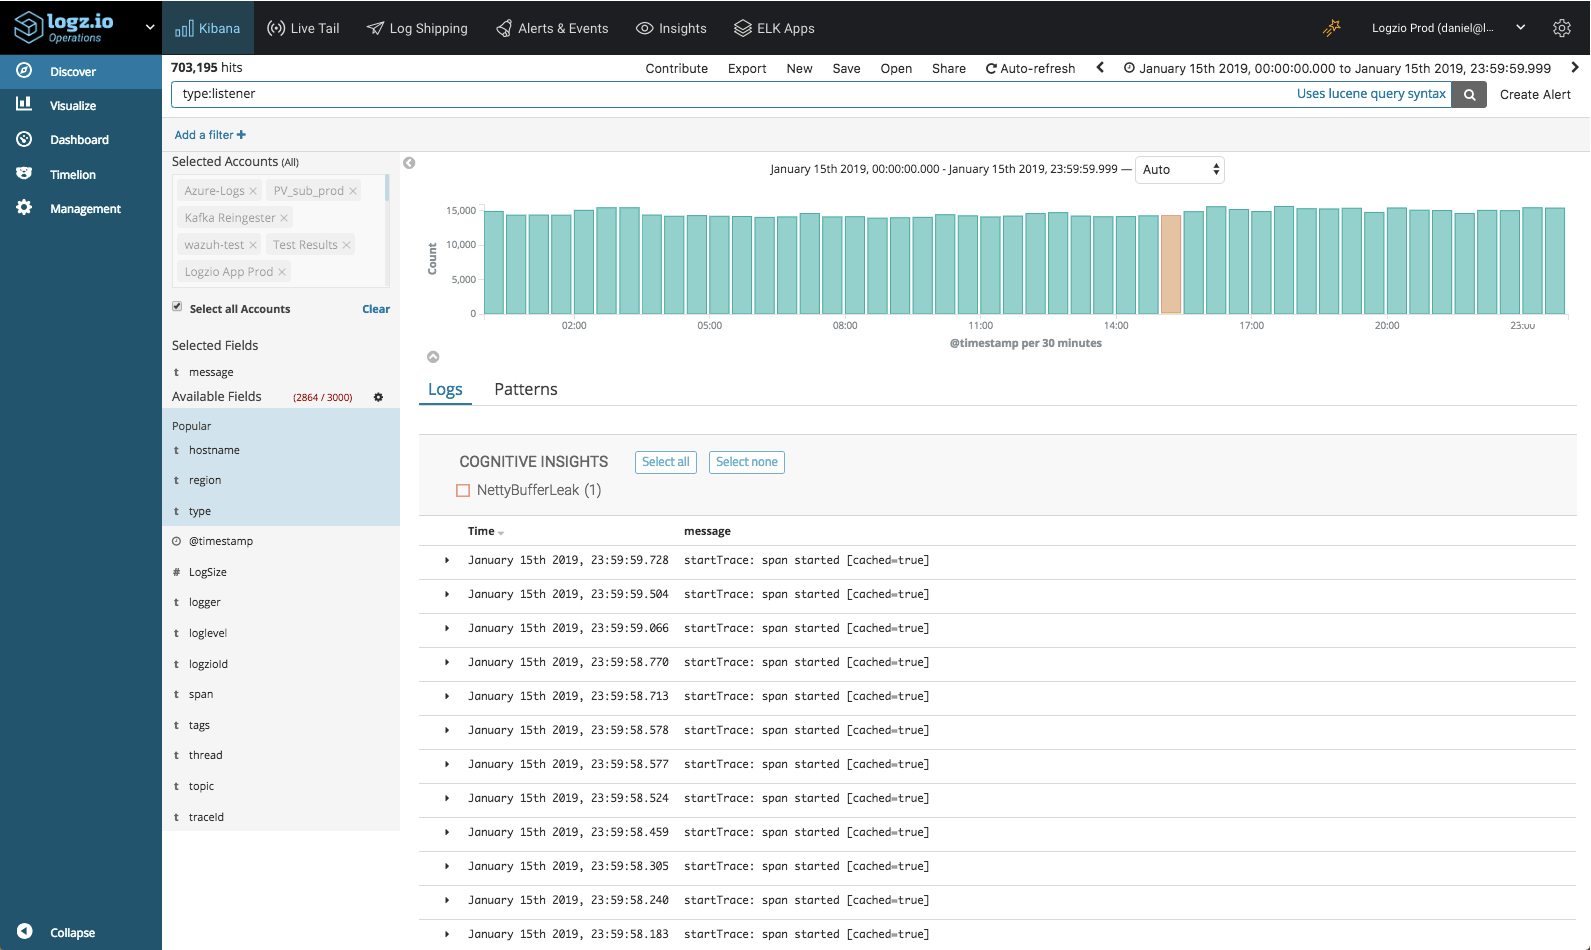Select the message selected field
The image size is (1591, 950).
[211, 372]
